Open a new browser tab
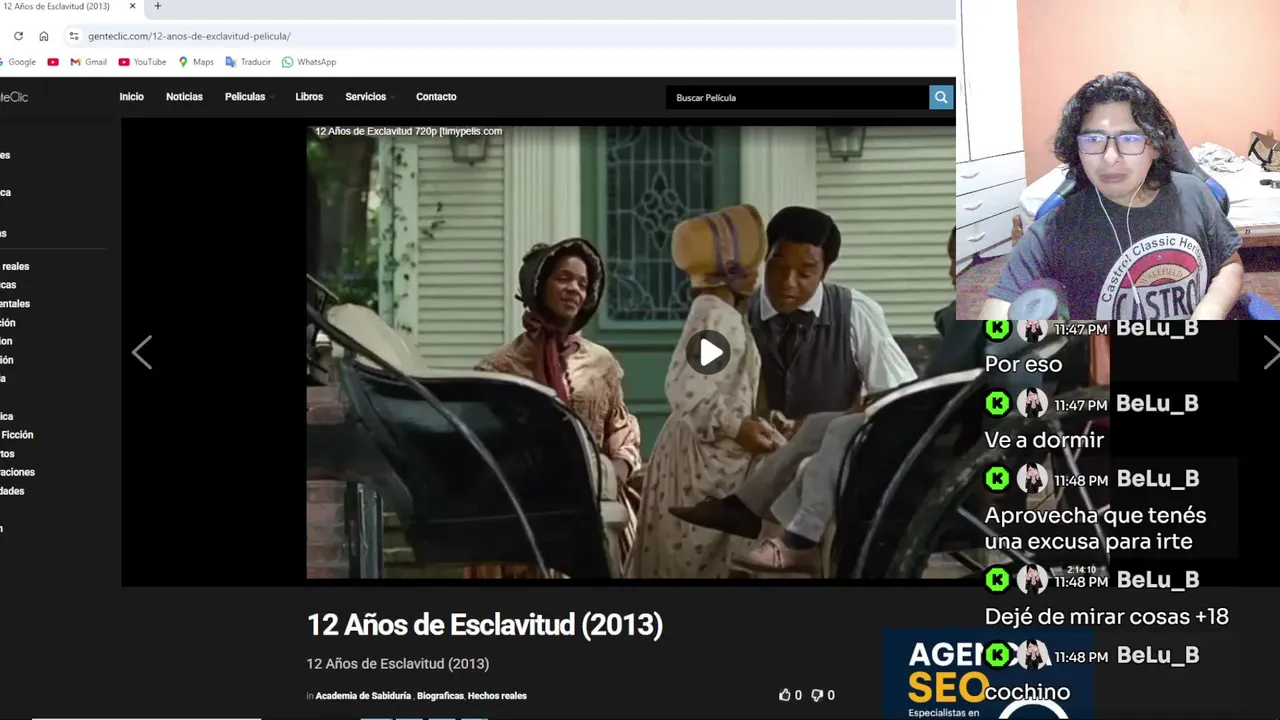This screenshot has height=720, width=1280. (157, 6)
